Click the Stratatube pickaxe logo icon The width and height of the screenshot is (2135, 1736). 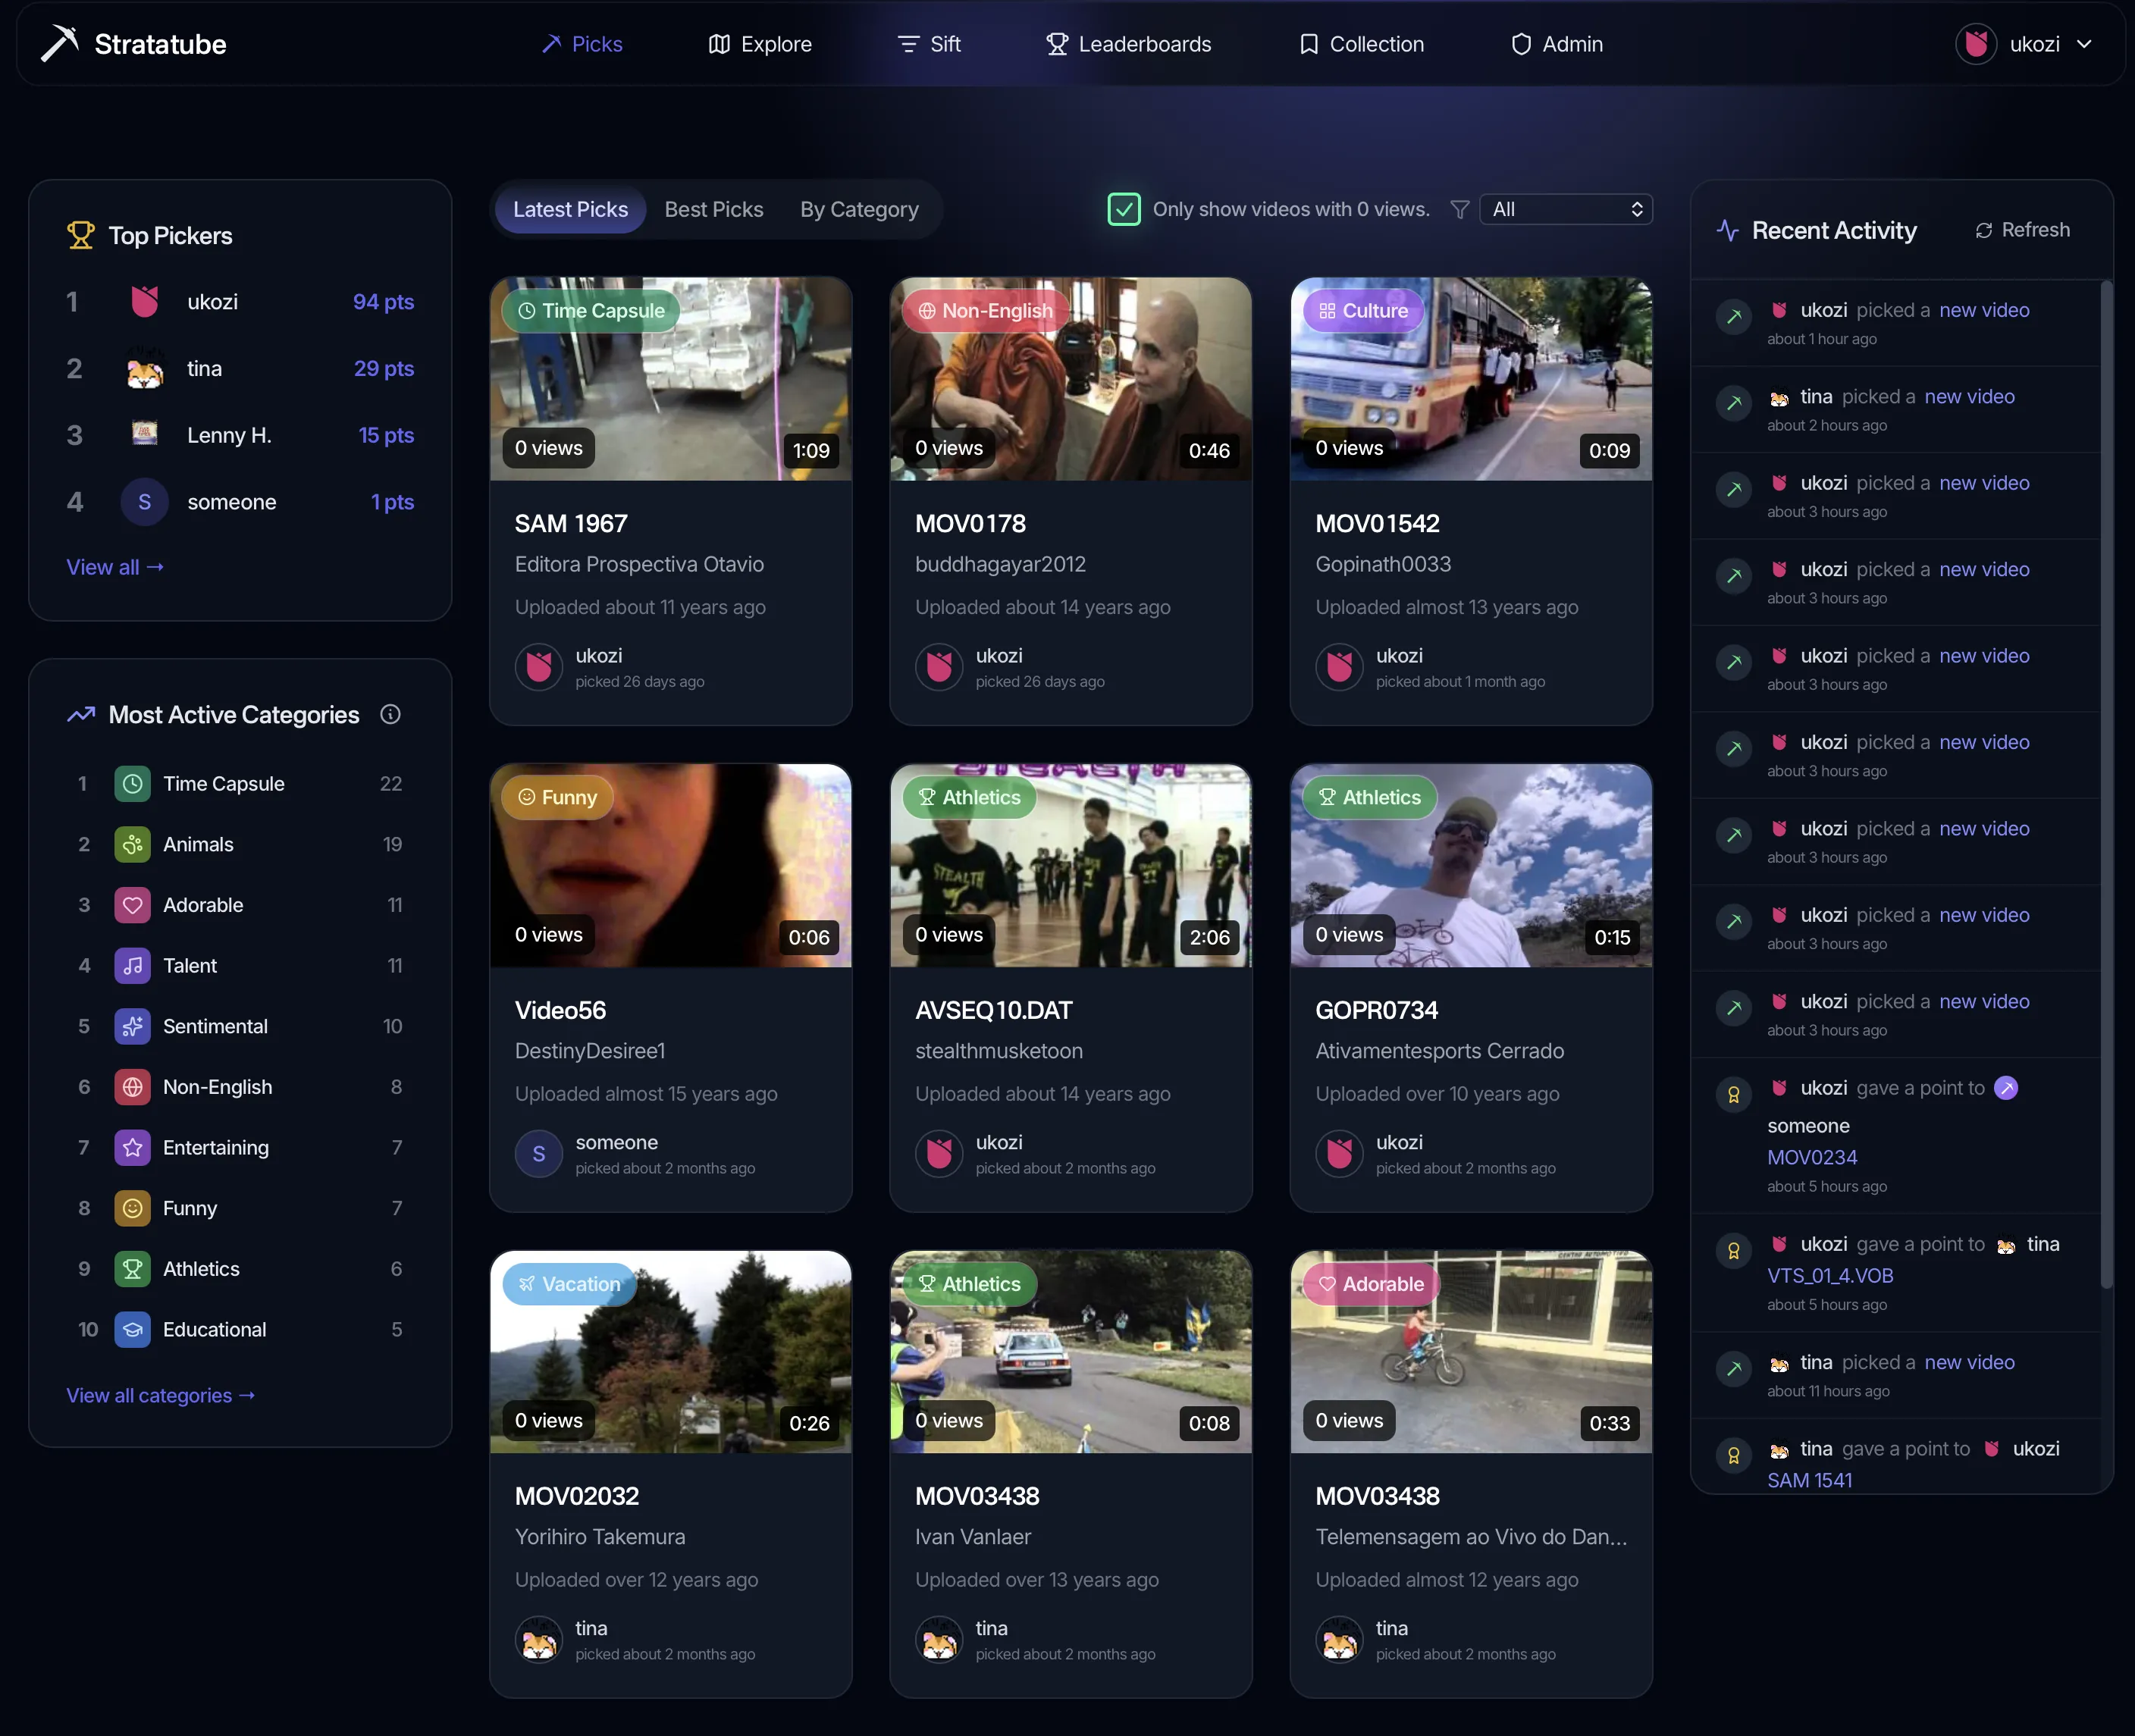[60, 43]
